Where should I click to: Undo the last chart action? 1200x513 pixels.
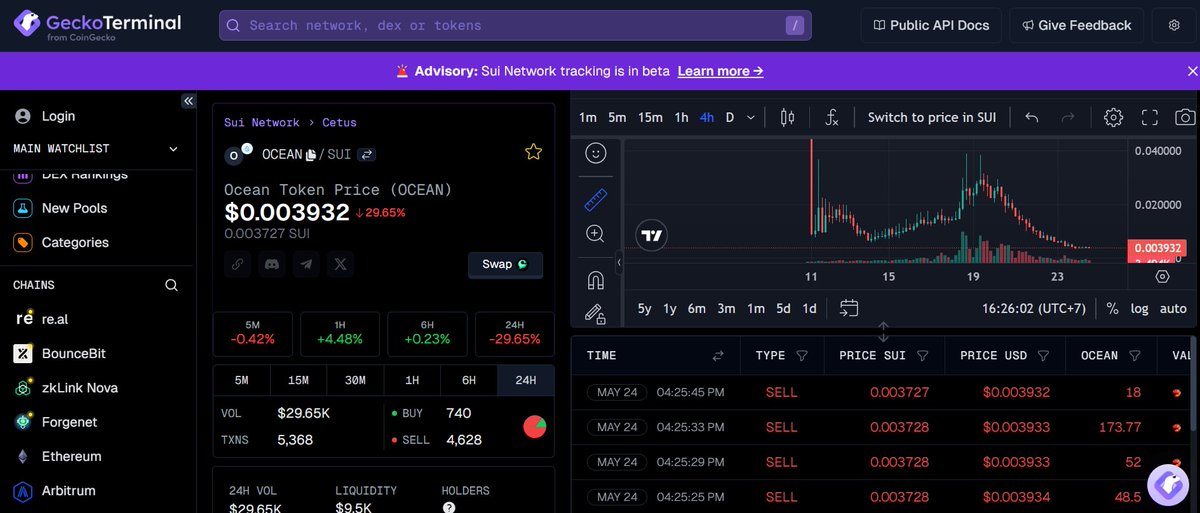[x=1032, y=117]
